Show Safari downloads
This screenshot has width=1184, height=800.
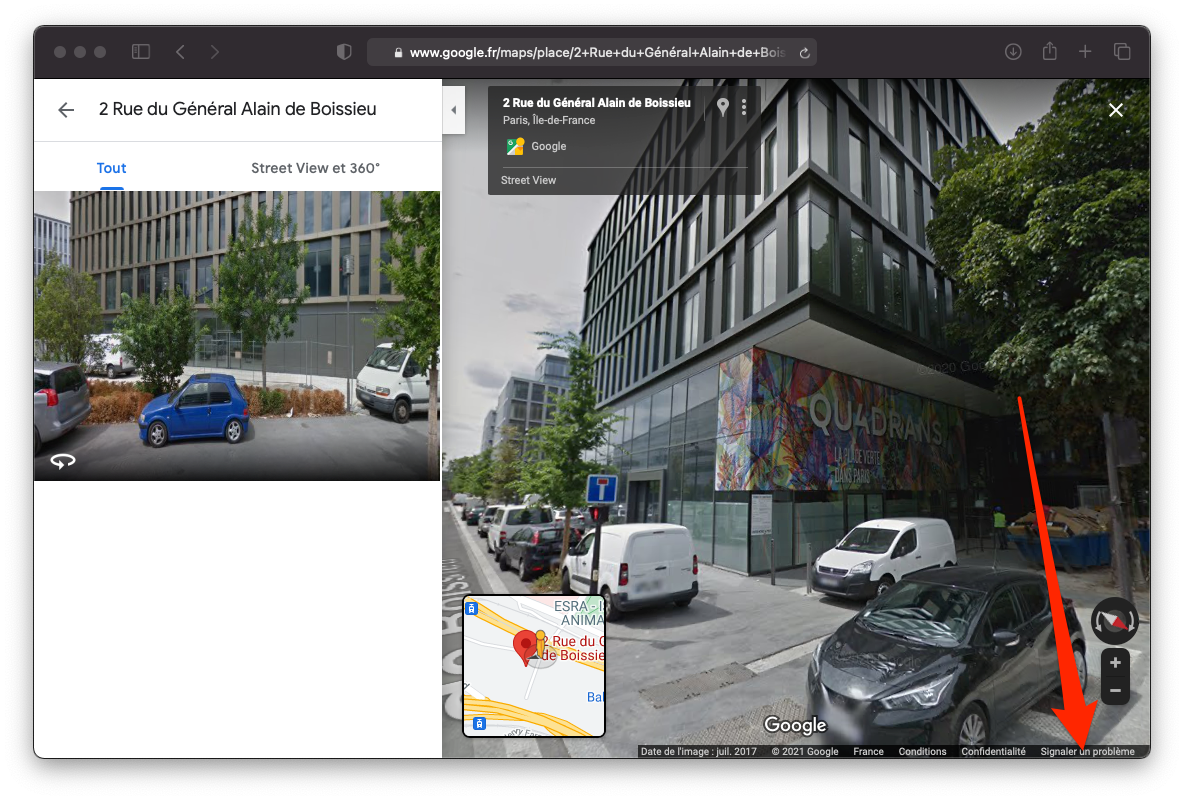[1013, 51]
